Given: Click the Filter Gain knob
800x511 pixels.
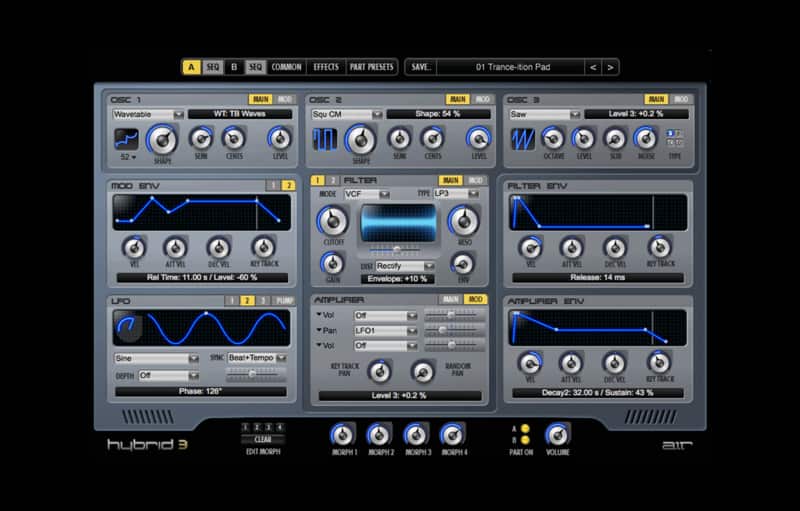Looking at the screenshot, I should pos(332,264).
